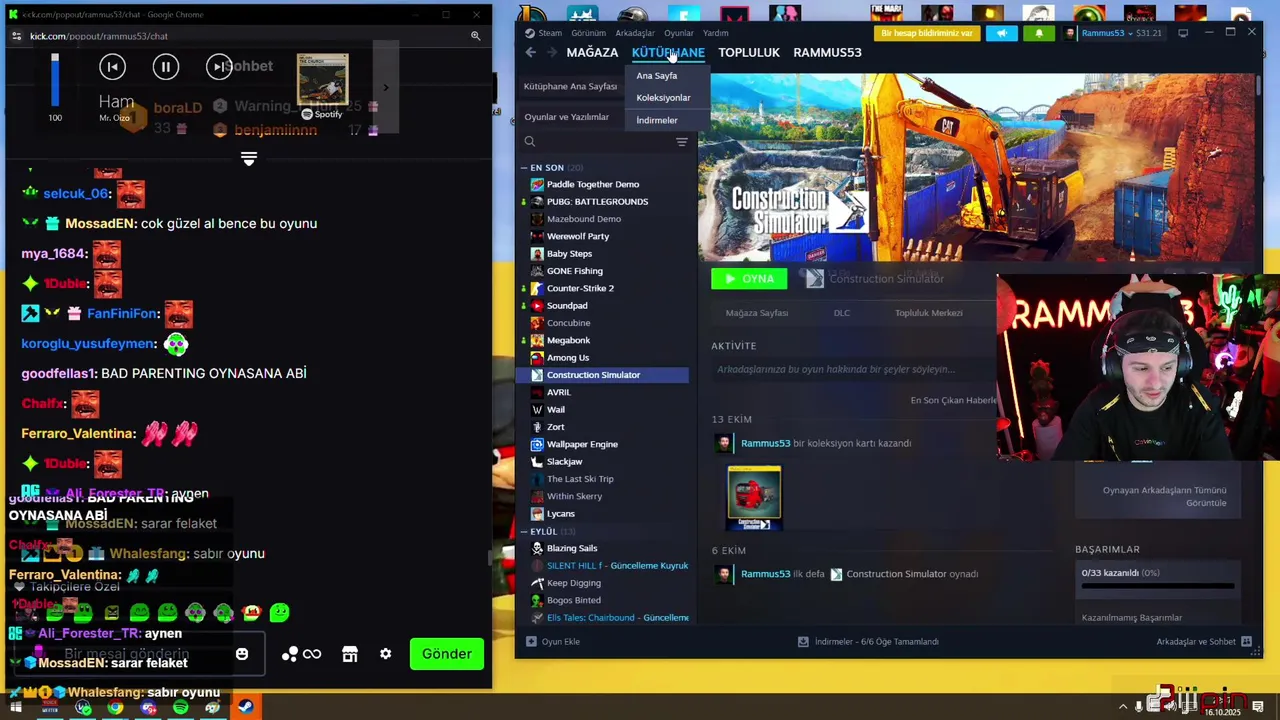The height and width of the screenshot is (720, 1280).
Task: Click the green OYNA play button
Action: click(749, 279)
